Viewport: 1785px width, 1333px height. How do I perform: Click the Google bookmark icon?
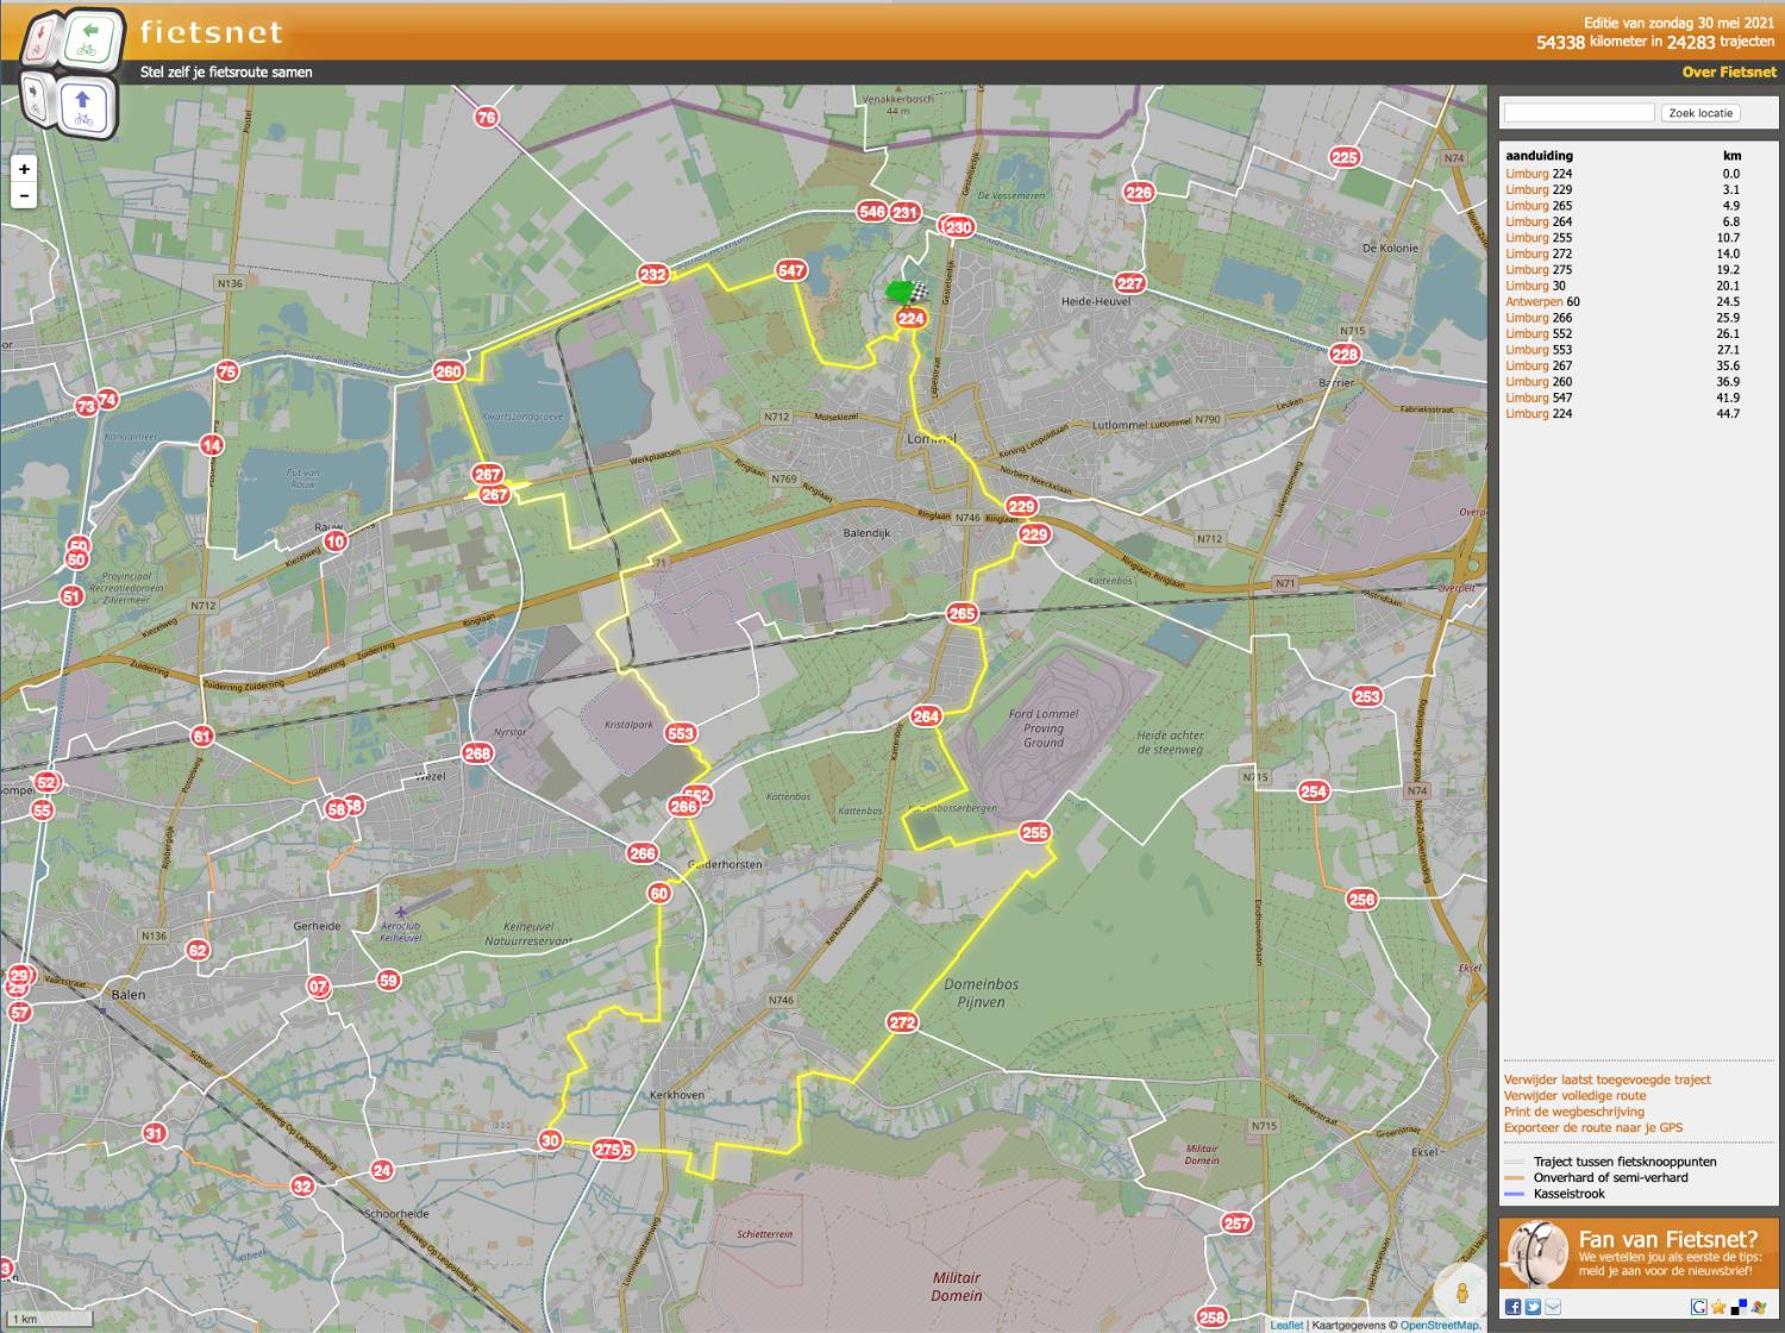tap(1699, 1306)
